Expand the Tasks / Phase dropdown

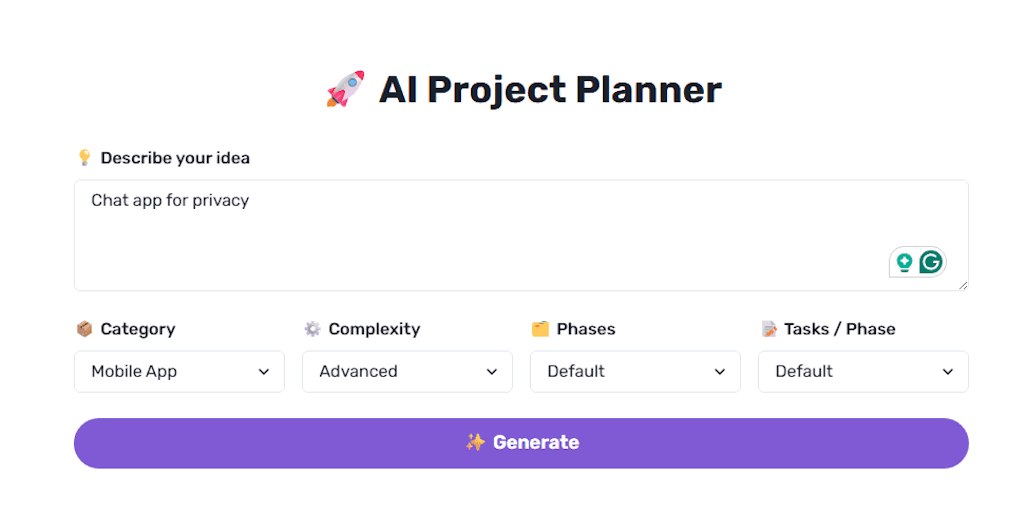863,371
